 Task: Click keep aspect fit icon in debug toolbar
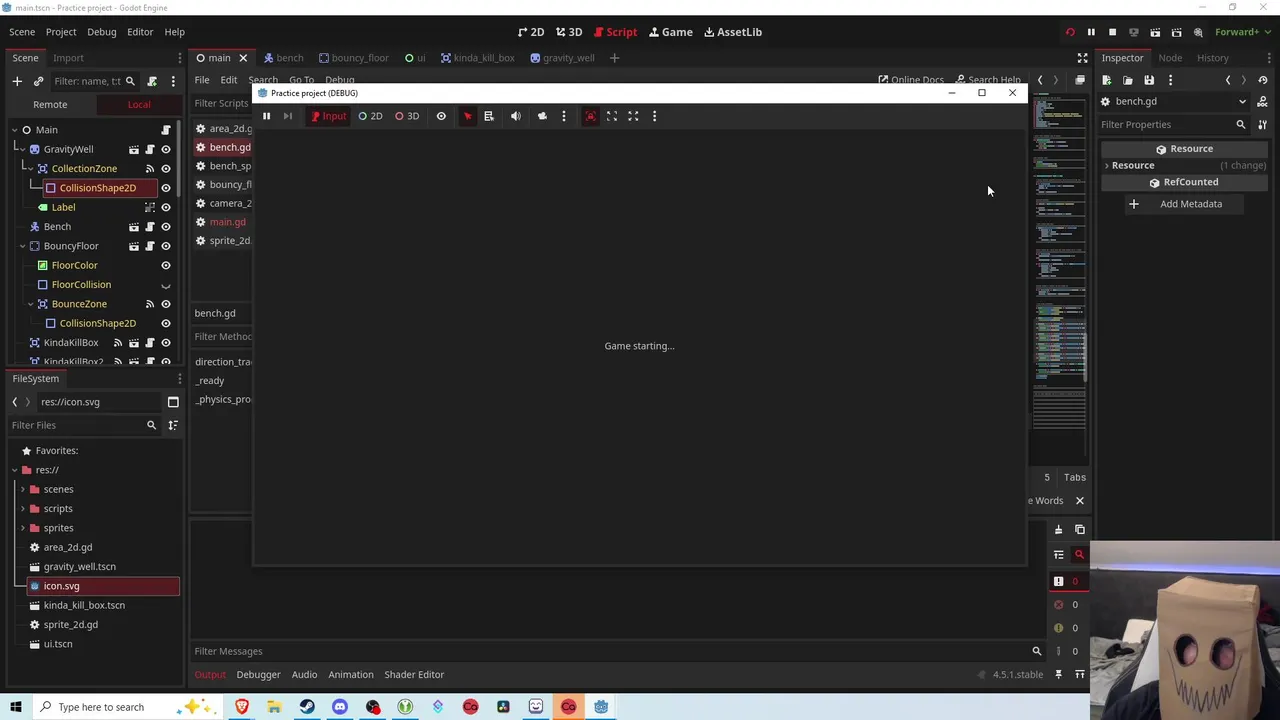(612, 116)
